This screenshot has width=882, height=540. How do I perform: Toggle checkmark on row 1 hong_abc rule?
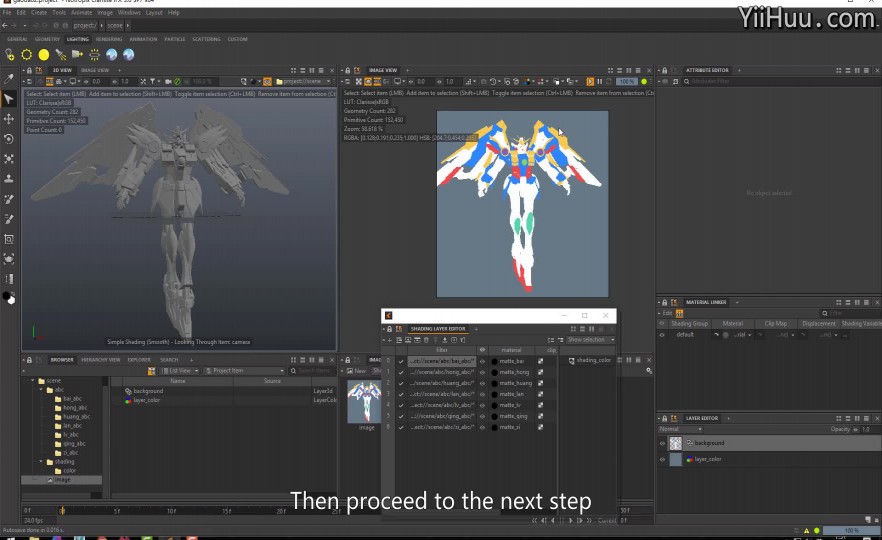[401, 372]
